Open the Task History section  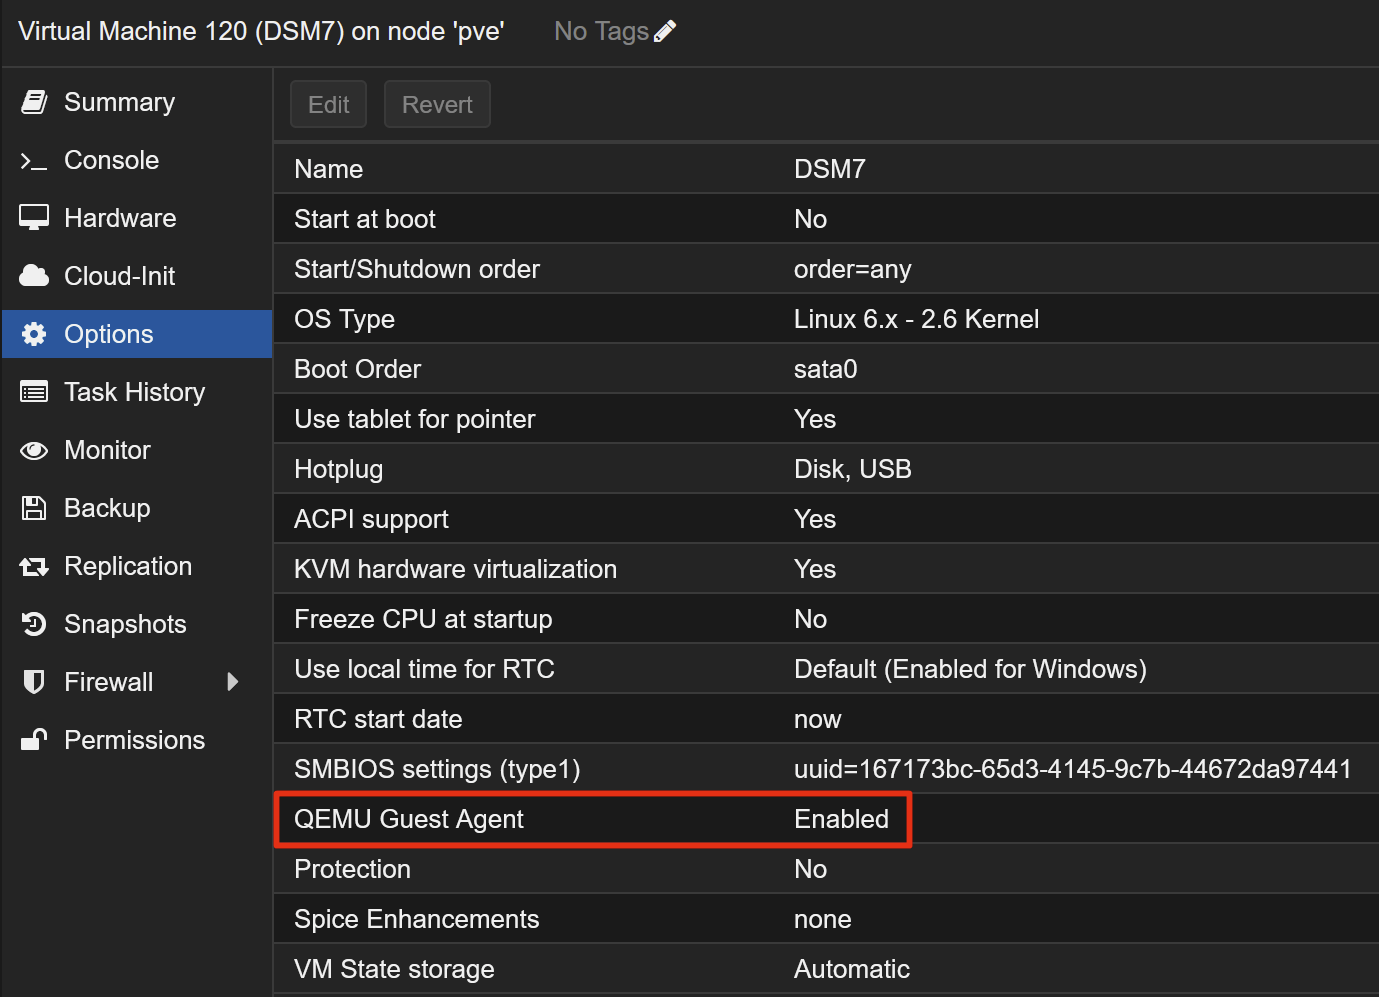pos(134,392)
